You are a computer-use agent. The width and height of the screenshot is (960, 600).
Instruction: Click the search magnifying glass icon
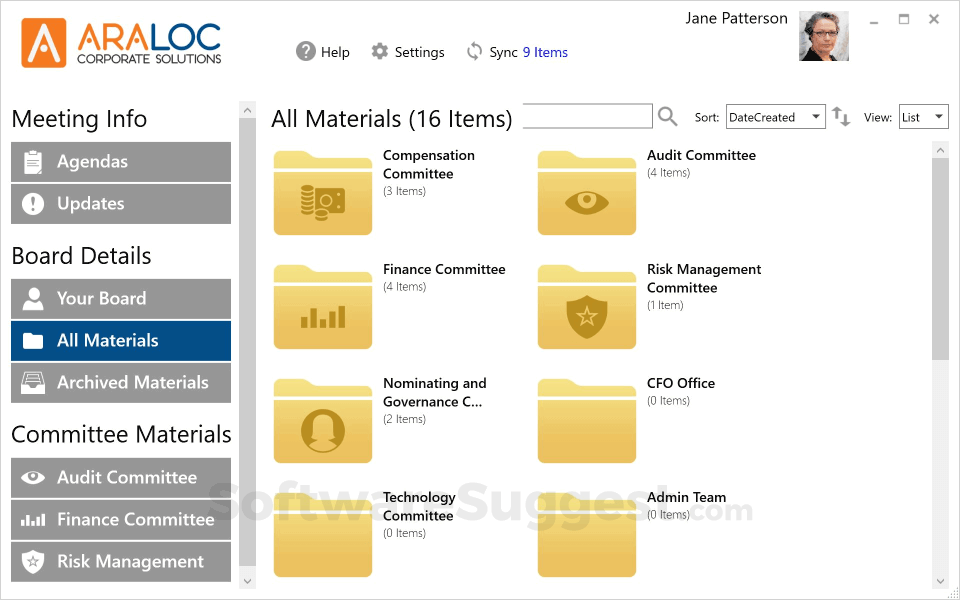click(x=667, y=116)
